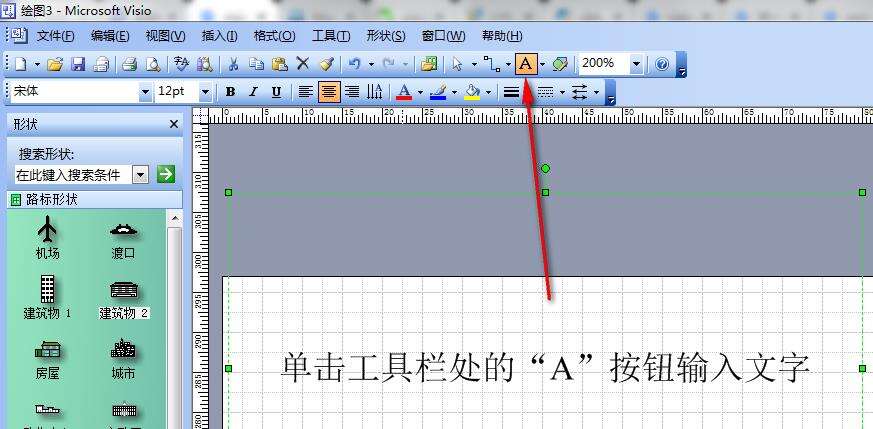Apply the line color pen
The image size is (873, 429).
[438, 92]
